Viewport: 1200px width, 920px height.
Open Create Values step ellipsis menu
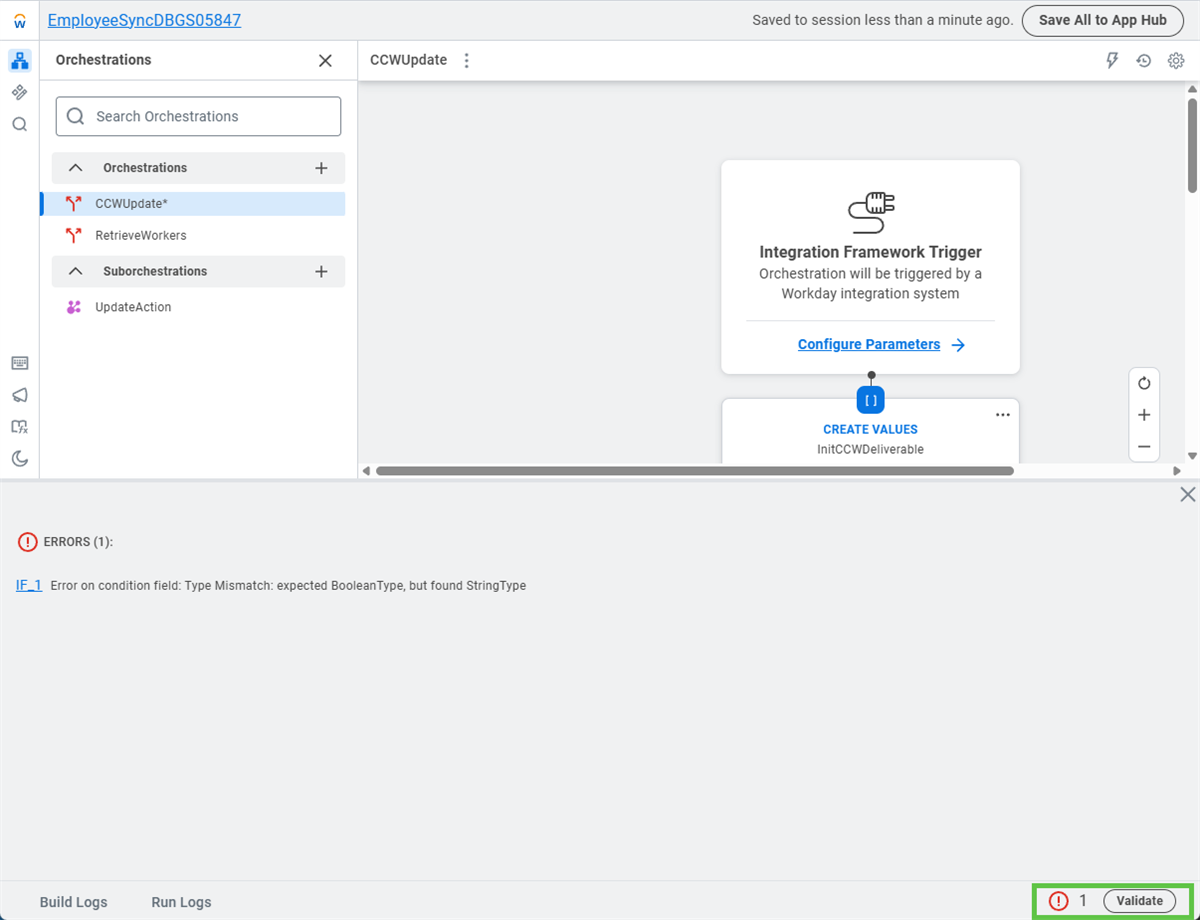coord(1003,415)
